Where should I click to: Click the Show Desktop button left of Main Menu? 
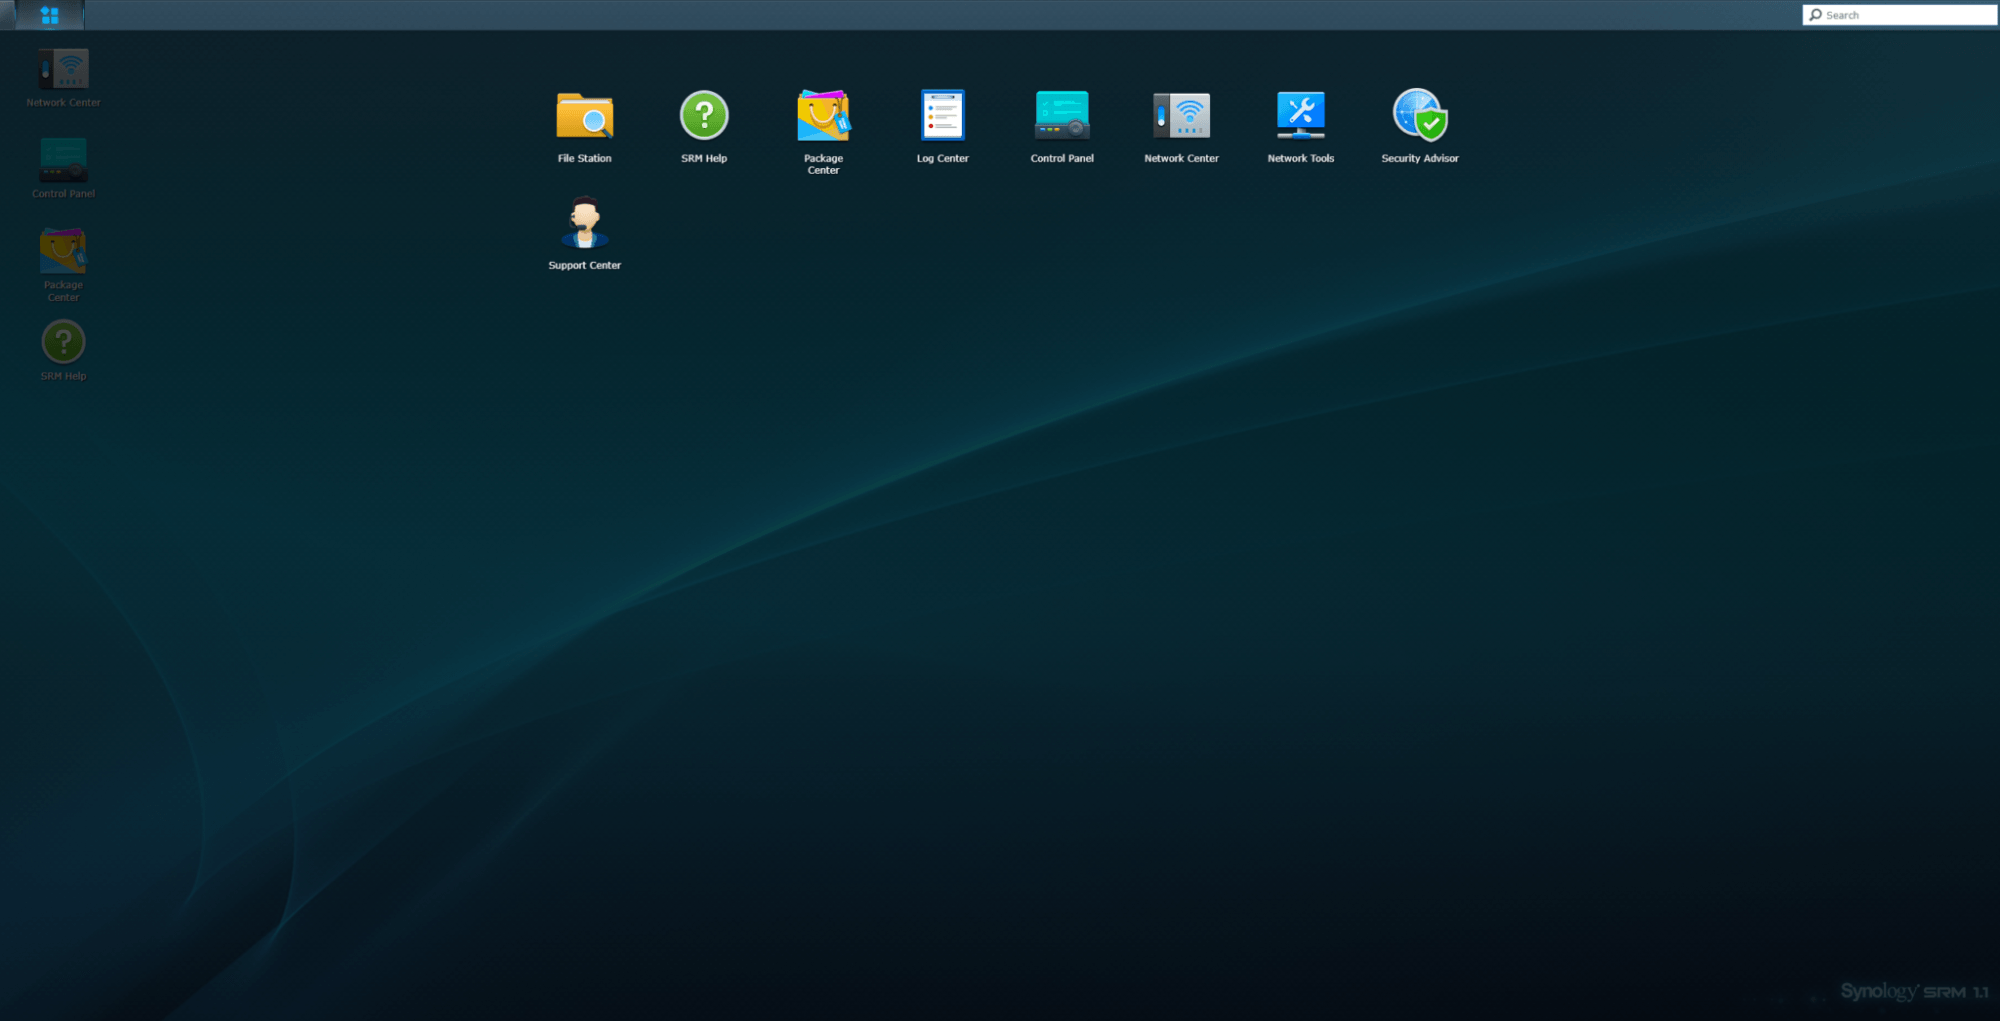click(x=8, y=15)
